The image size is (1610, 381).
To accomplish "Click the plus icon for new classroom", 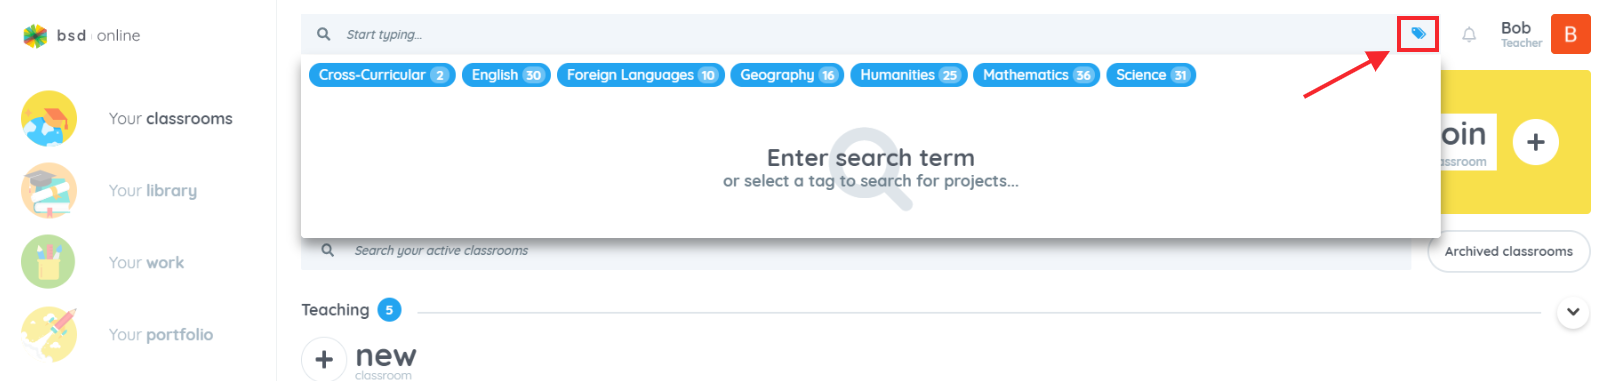I will click(324, 359).
